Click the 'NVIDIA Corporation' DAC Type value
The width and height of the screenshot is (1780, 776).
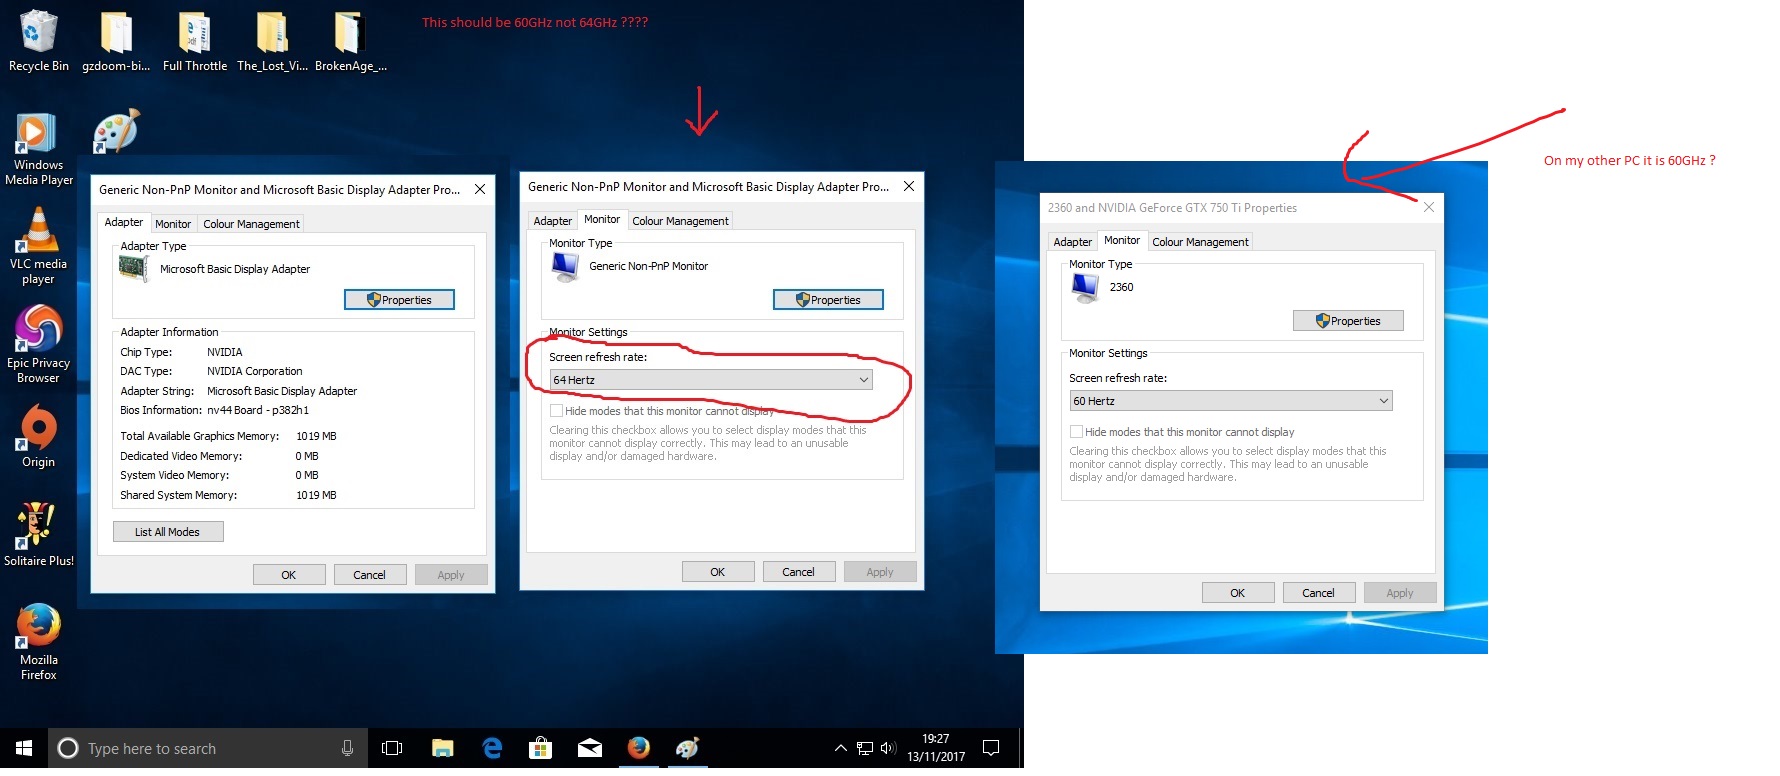point(255,371)
